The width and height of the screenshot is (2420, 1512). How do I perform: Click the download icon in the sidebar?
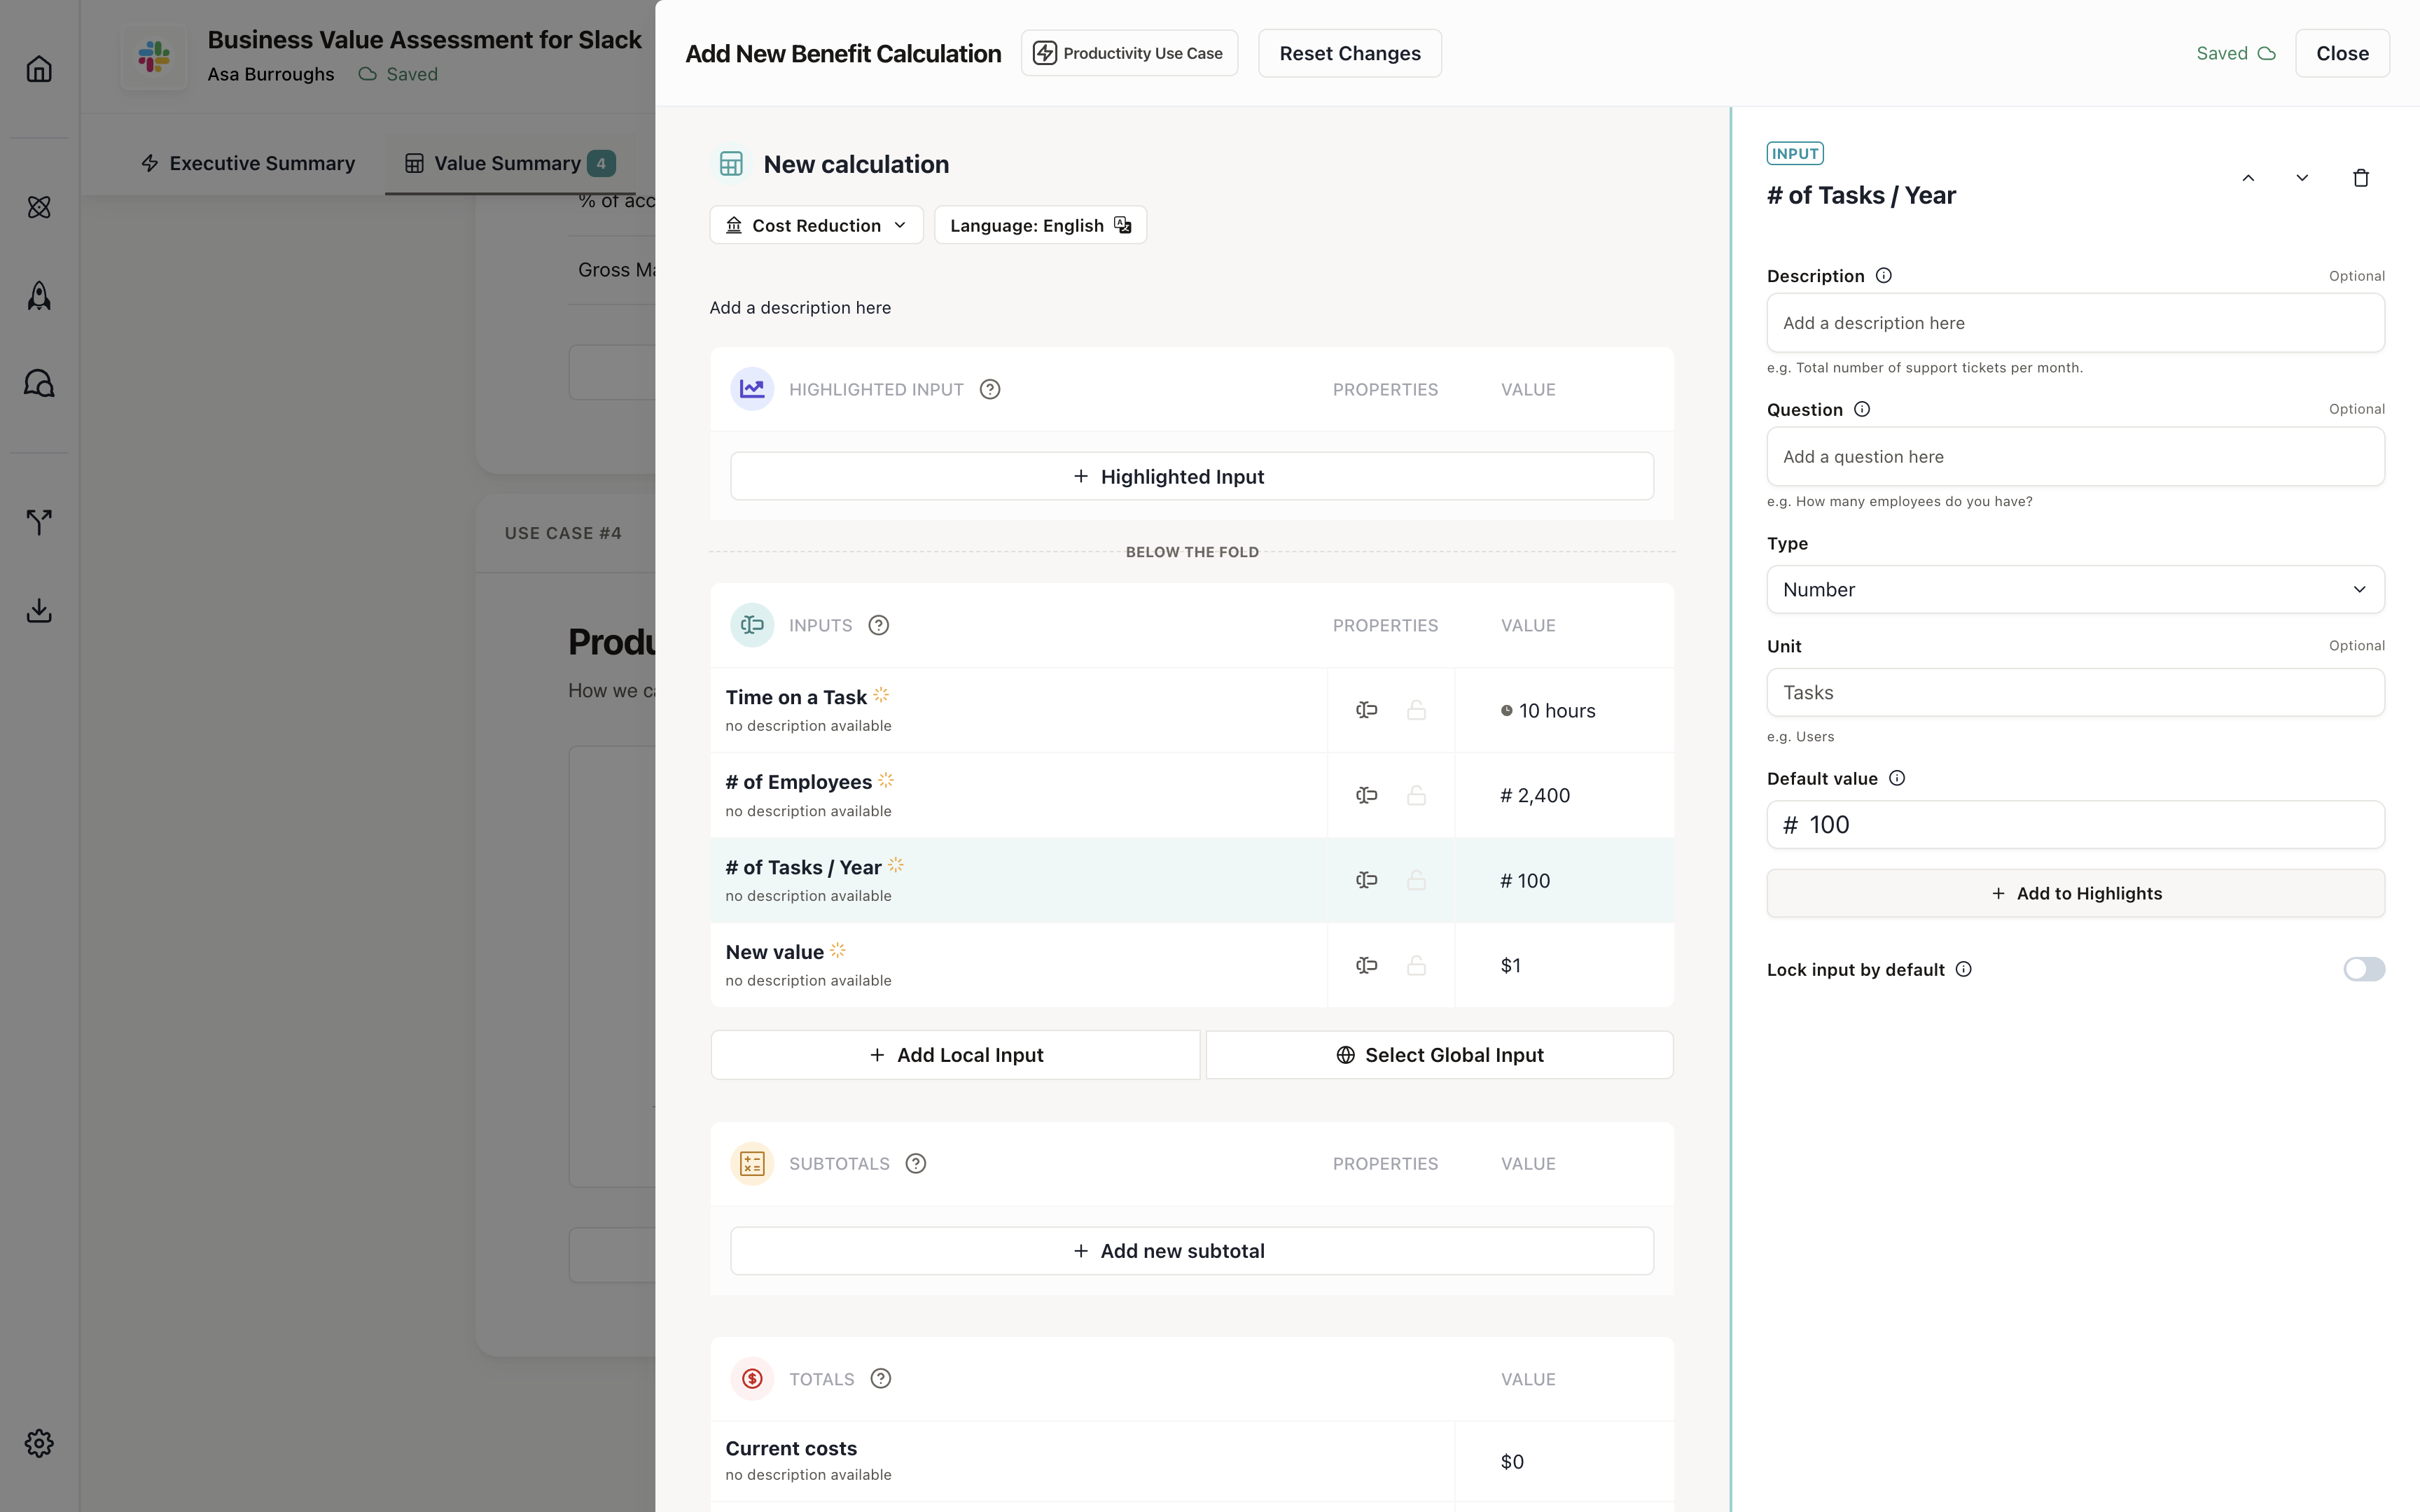pos(39,610)
